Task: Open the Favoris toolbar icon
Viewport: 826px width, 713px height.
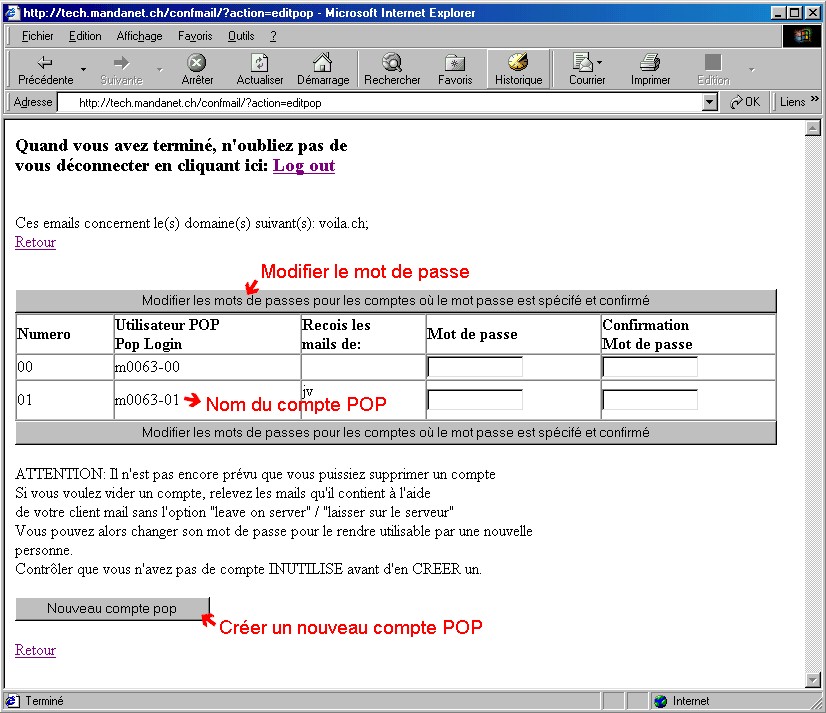Action: click(455, 63)
